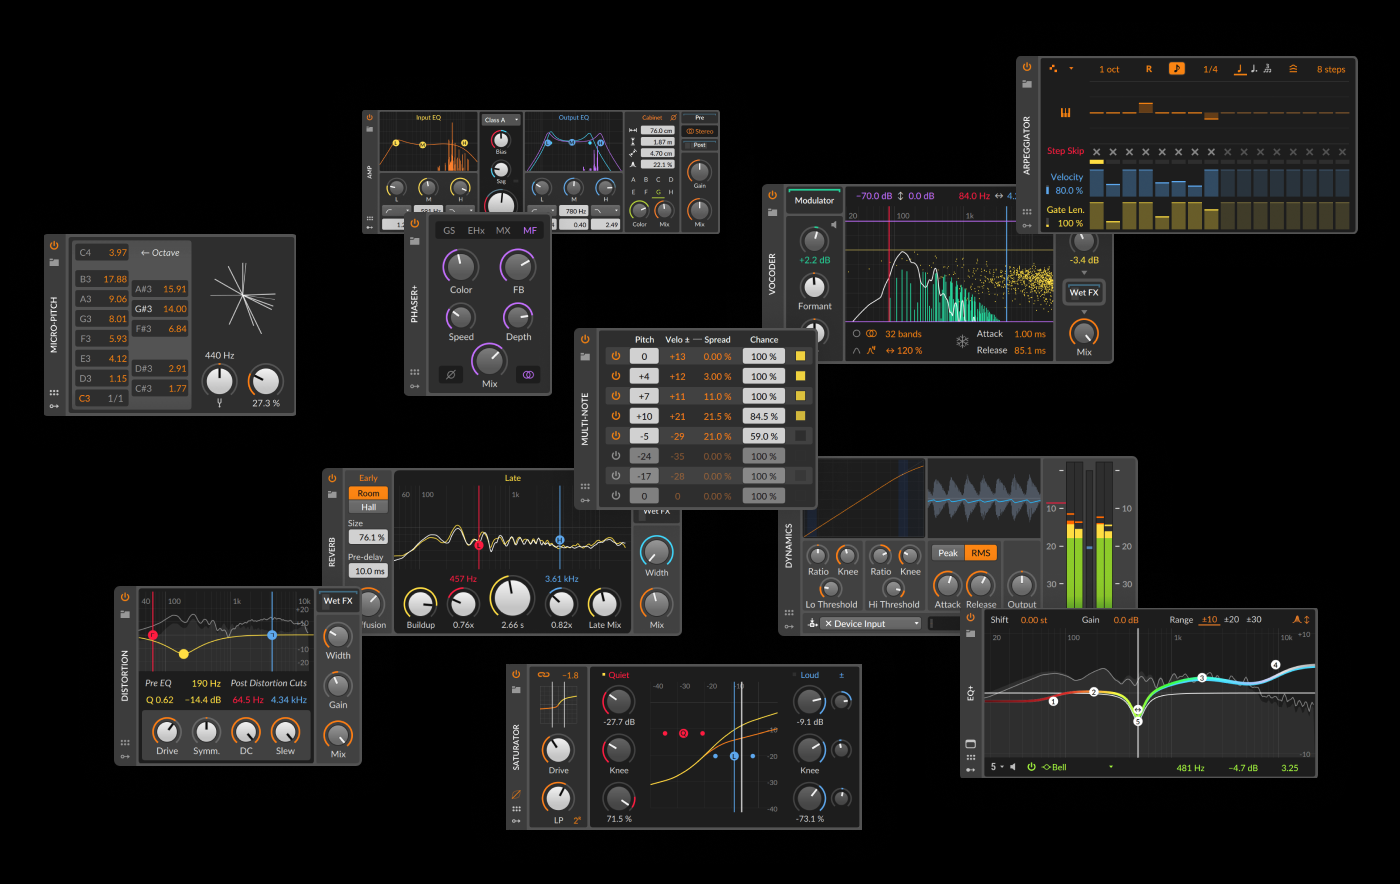Click the Color knob in Phaser+
1400x884 pixels.
click(x=461, y=267)
